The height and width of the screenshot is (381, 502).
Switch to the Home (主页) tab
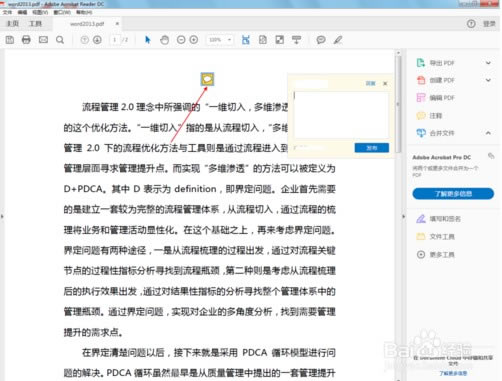point(13,24)
